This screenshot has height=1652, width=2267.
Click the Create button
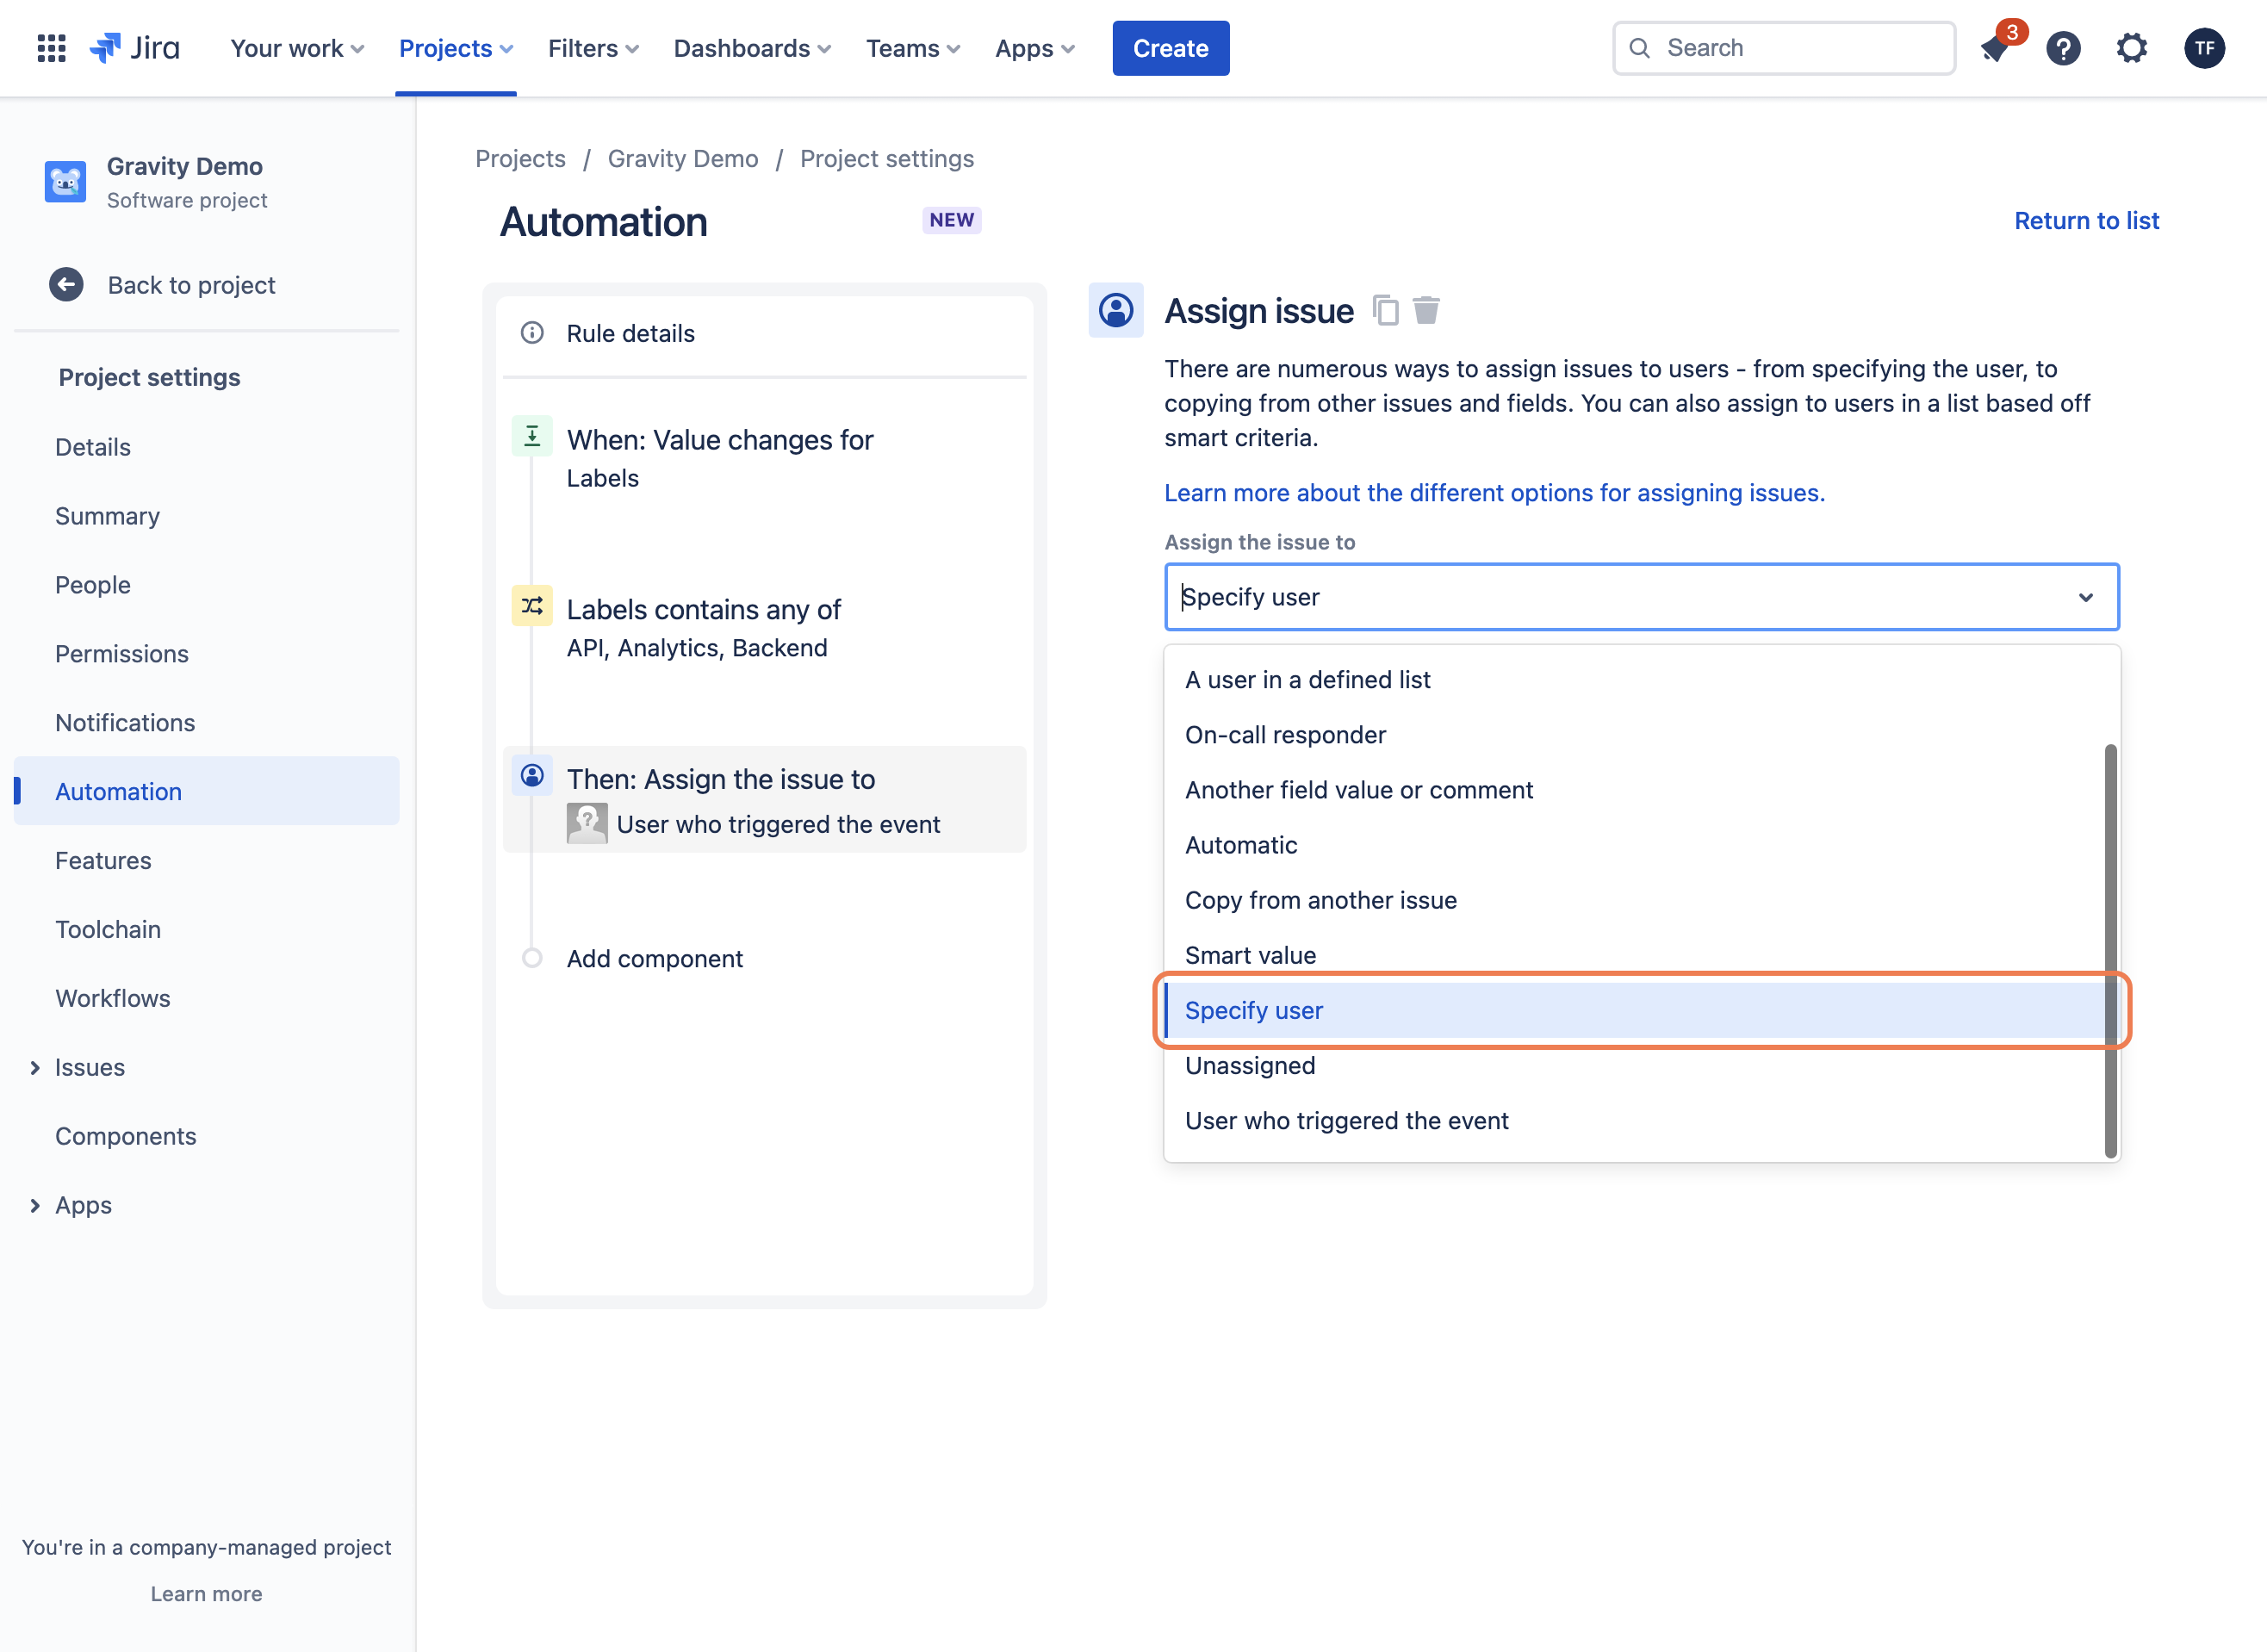coord(1170,48)
